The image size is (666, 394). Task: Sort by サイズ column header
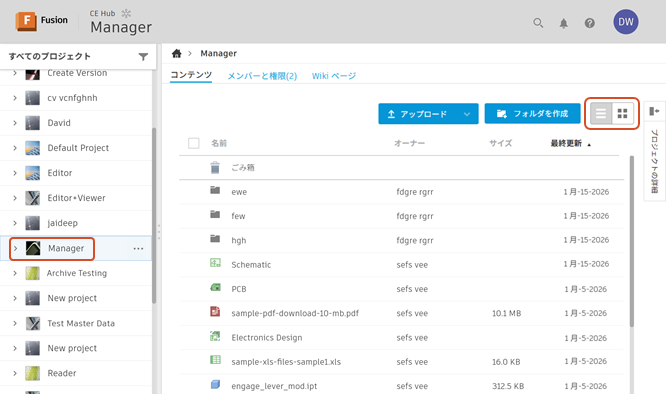[x=501, y=144]
